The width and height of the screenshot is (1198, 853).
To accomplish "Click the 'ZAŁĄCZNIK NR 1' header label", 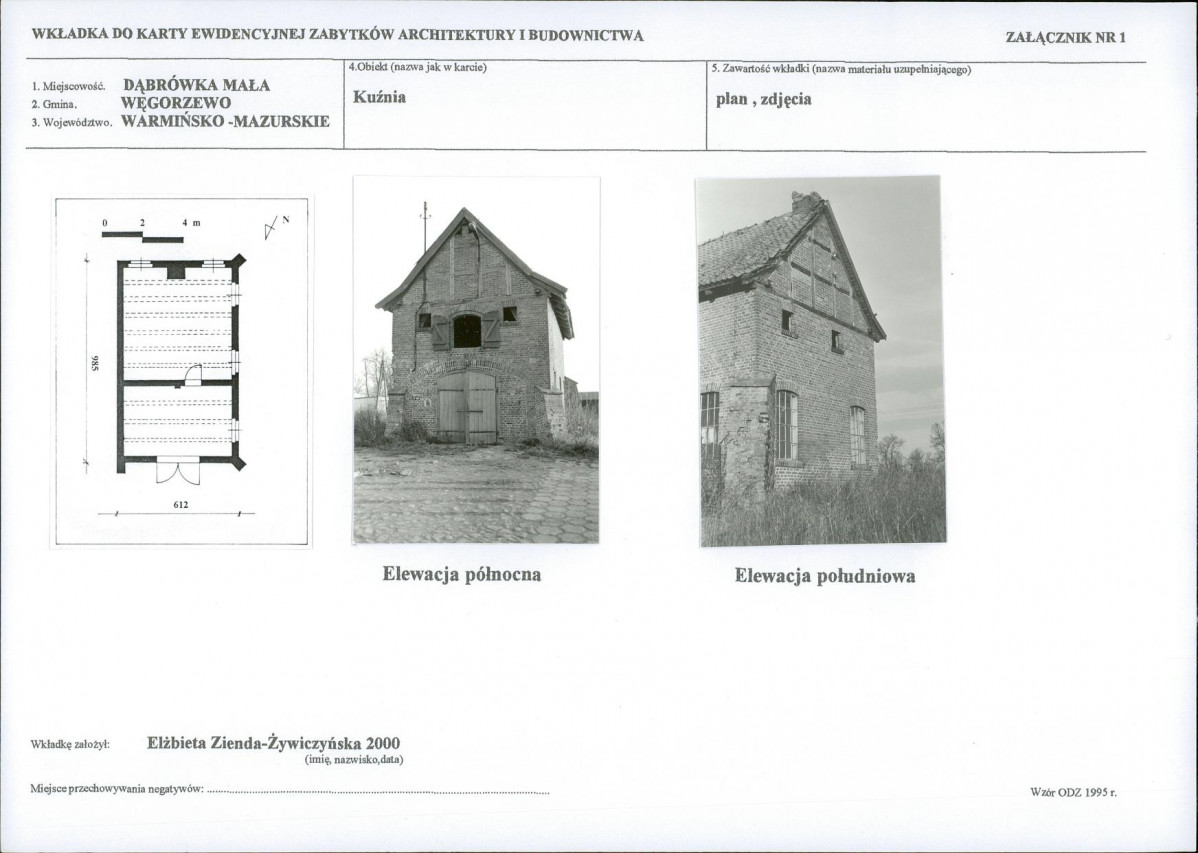I will click(1065, 37).
